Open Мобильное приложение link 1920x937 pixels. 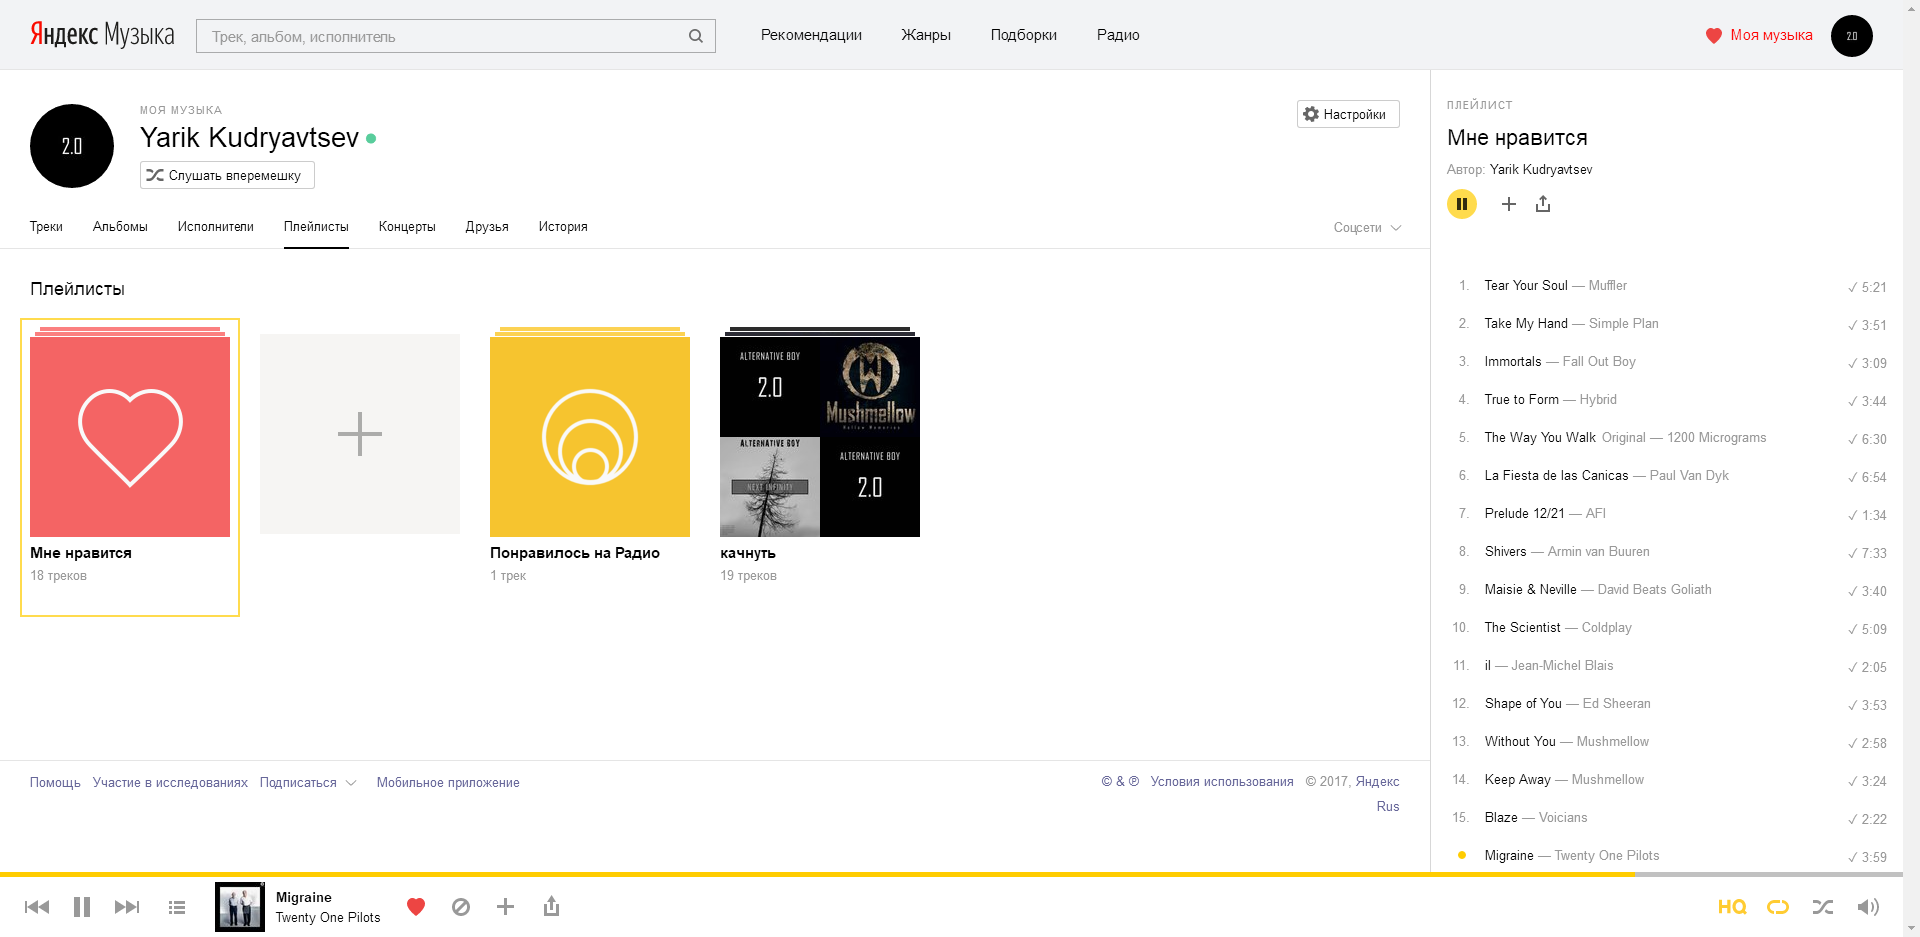click(448, 783)
